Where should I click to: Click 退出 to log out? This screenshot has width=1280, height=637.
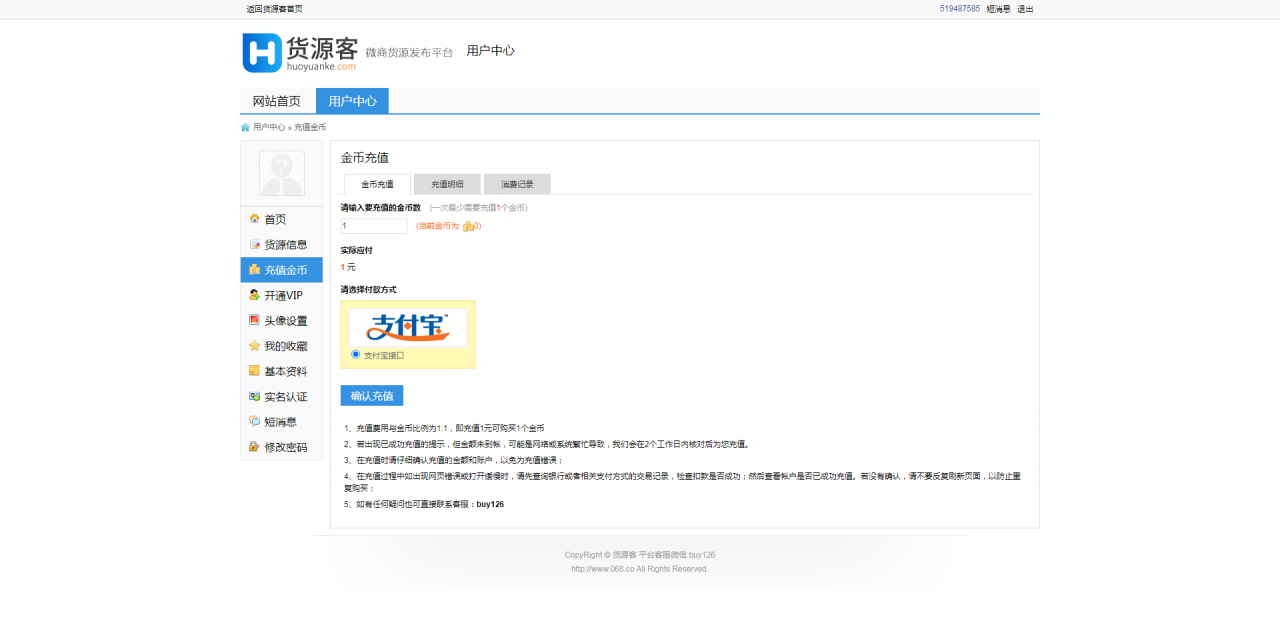tap(1025, 8)
